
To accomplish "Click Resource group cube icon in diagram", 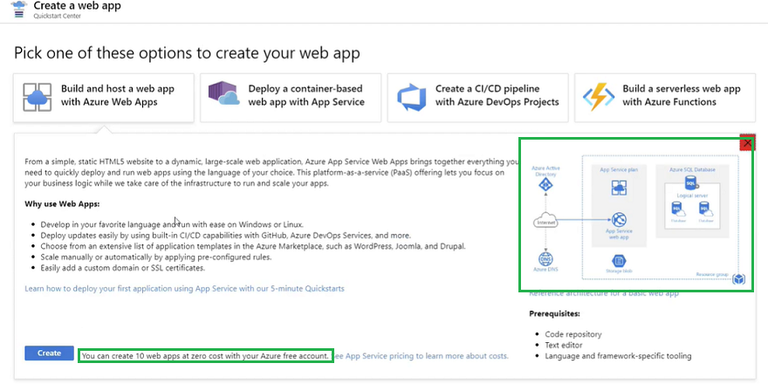I will 739,280.
